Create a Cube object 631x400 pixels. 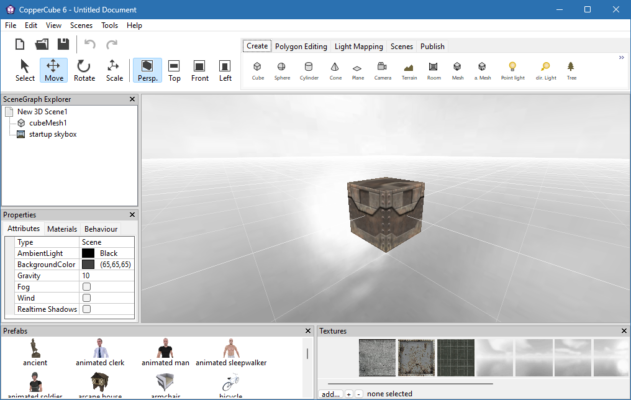tap(258, 71)
